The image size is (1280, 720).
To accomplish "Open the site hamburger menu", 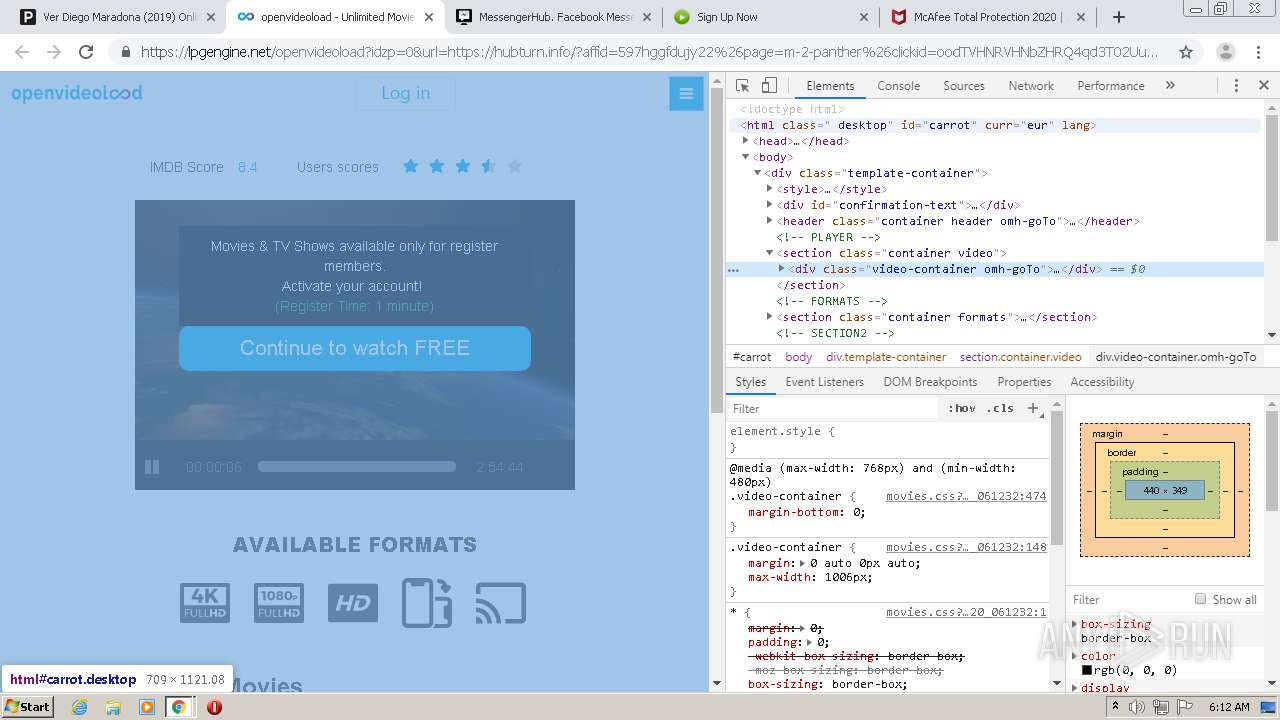I will (x=686, y=94).
